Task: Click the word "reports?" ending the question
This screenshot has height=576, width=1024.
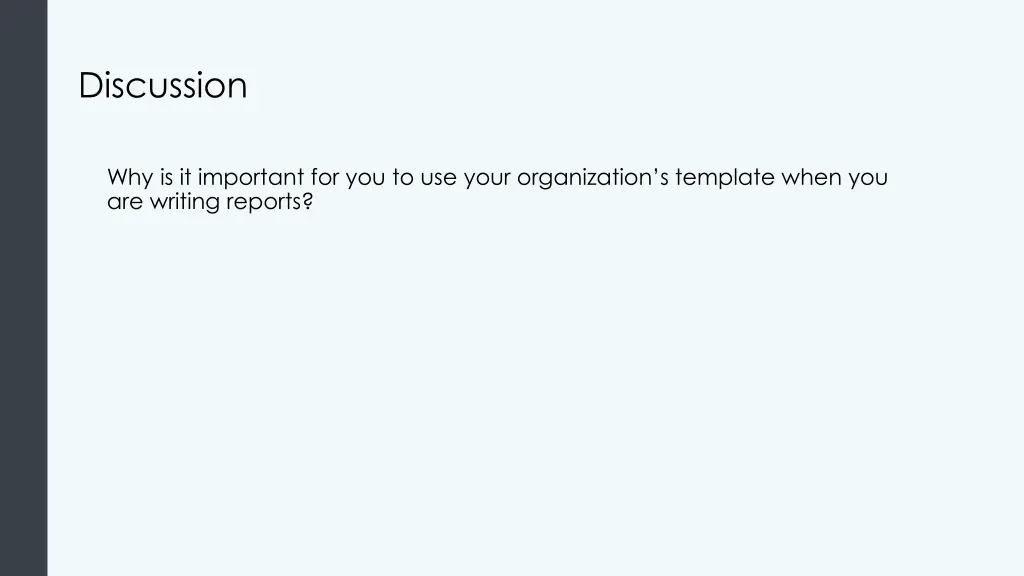Action: click(270, 202)
